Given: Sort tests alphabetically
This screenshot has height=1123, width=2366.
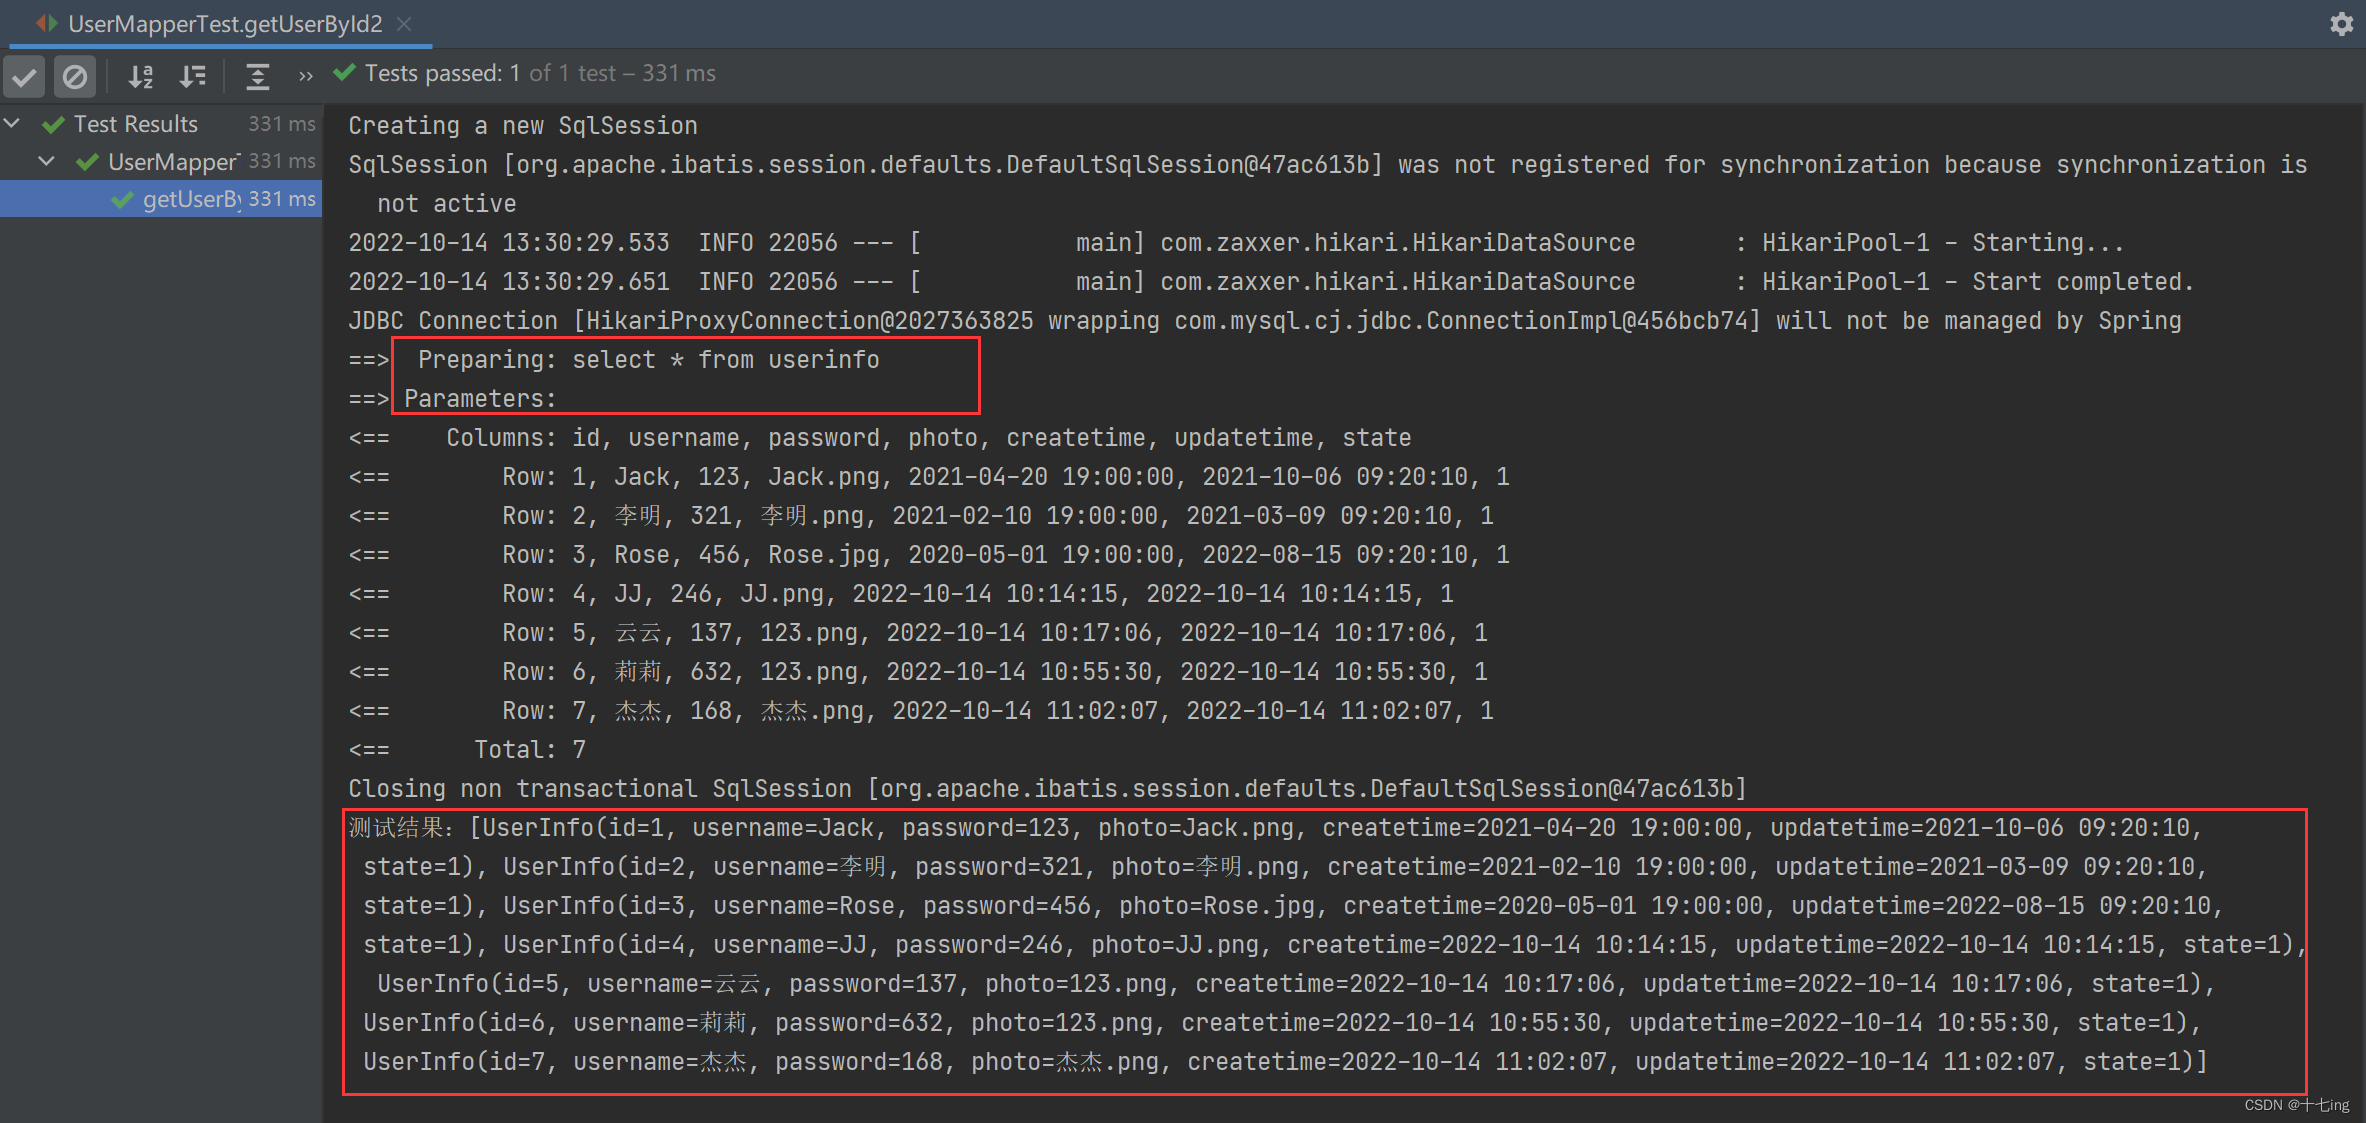Looking at the screenshot, I should pyautogui.click(x=141, y=76).
